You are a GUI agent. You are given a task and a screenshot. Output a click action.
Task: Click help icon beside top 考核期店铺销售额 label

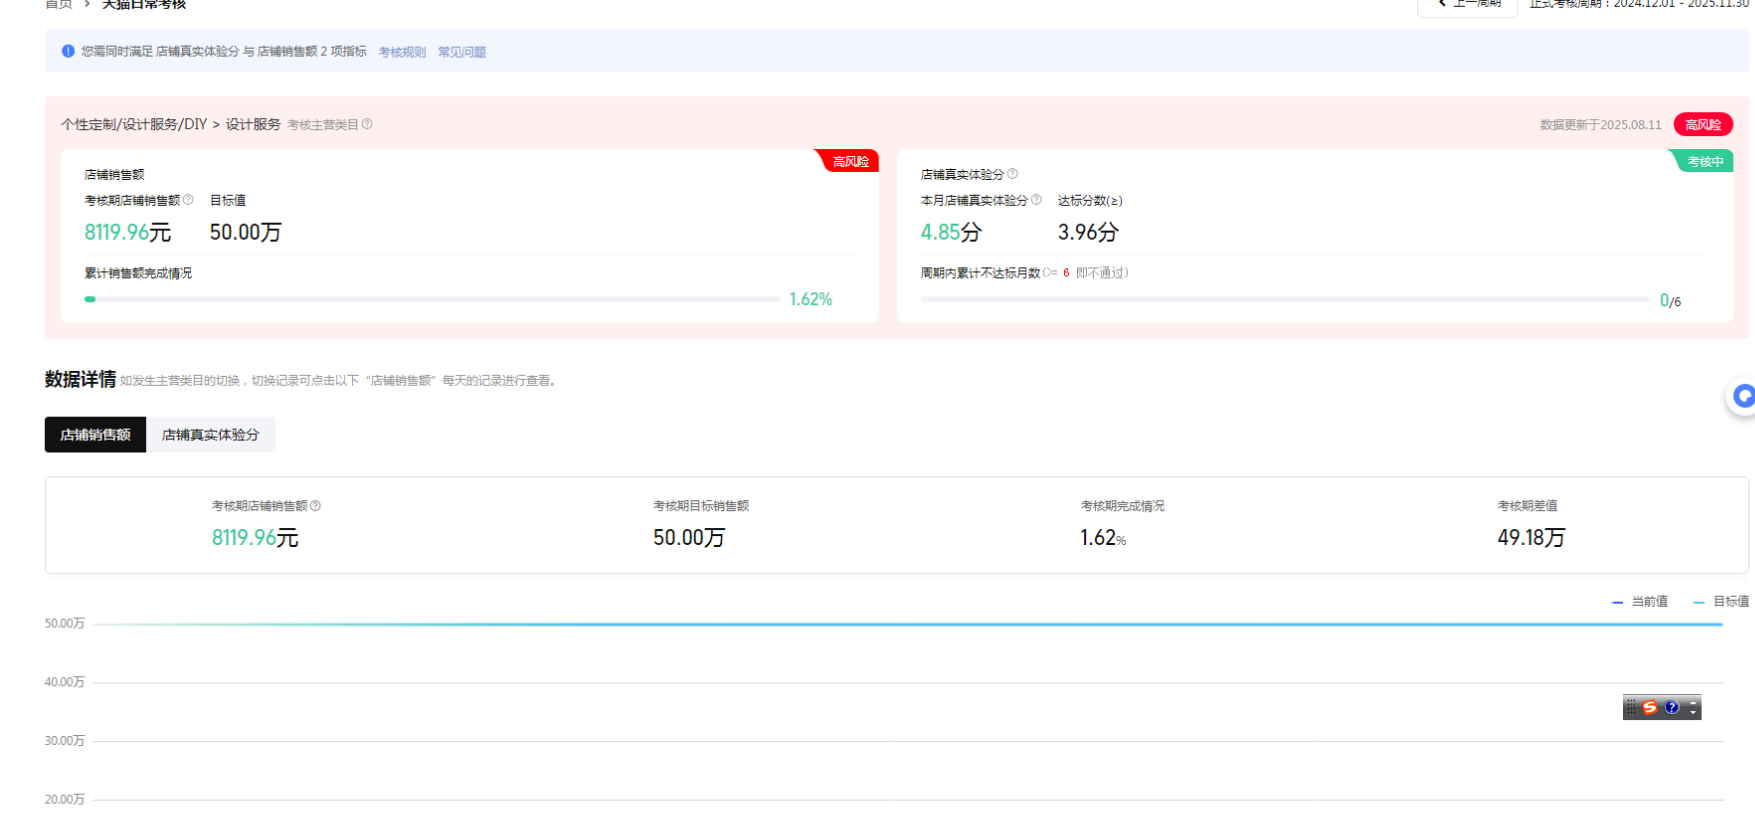click(188, 200)
